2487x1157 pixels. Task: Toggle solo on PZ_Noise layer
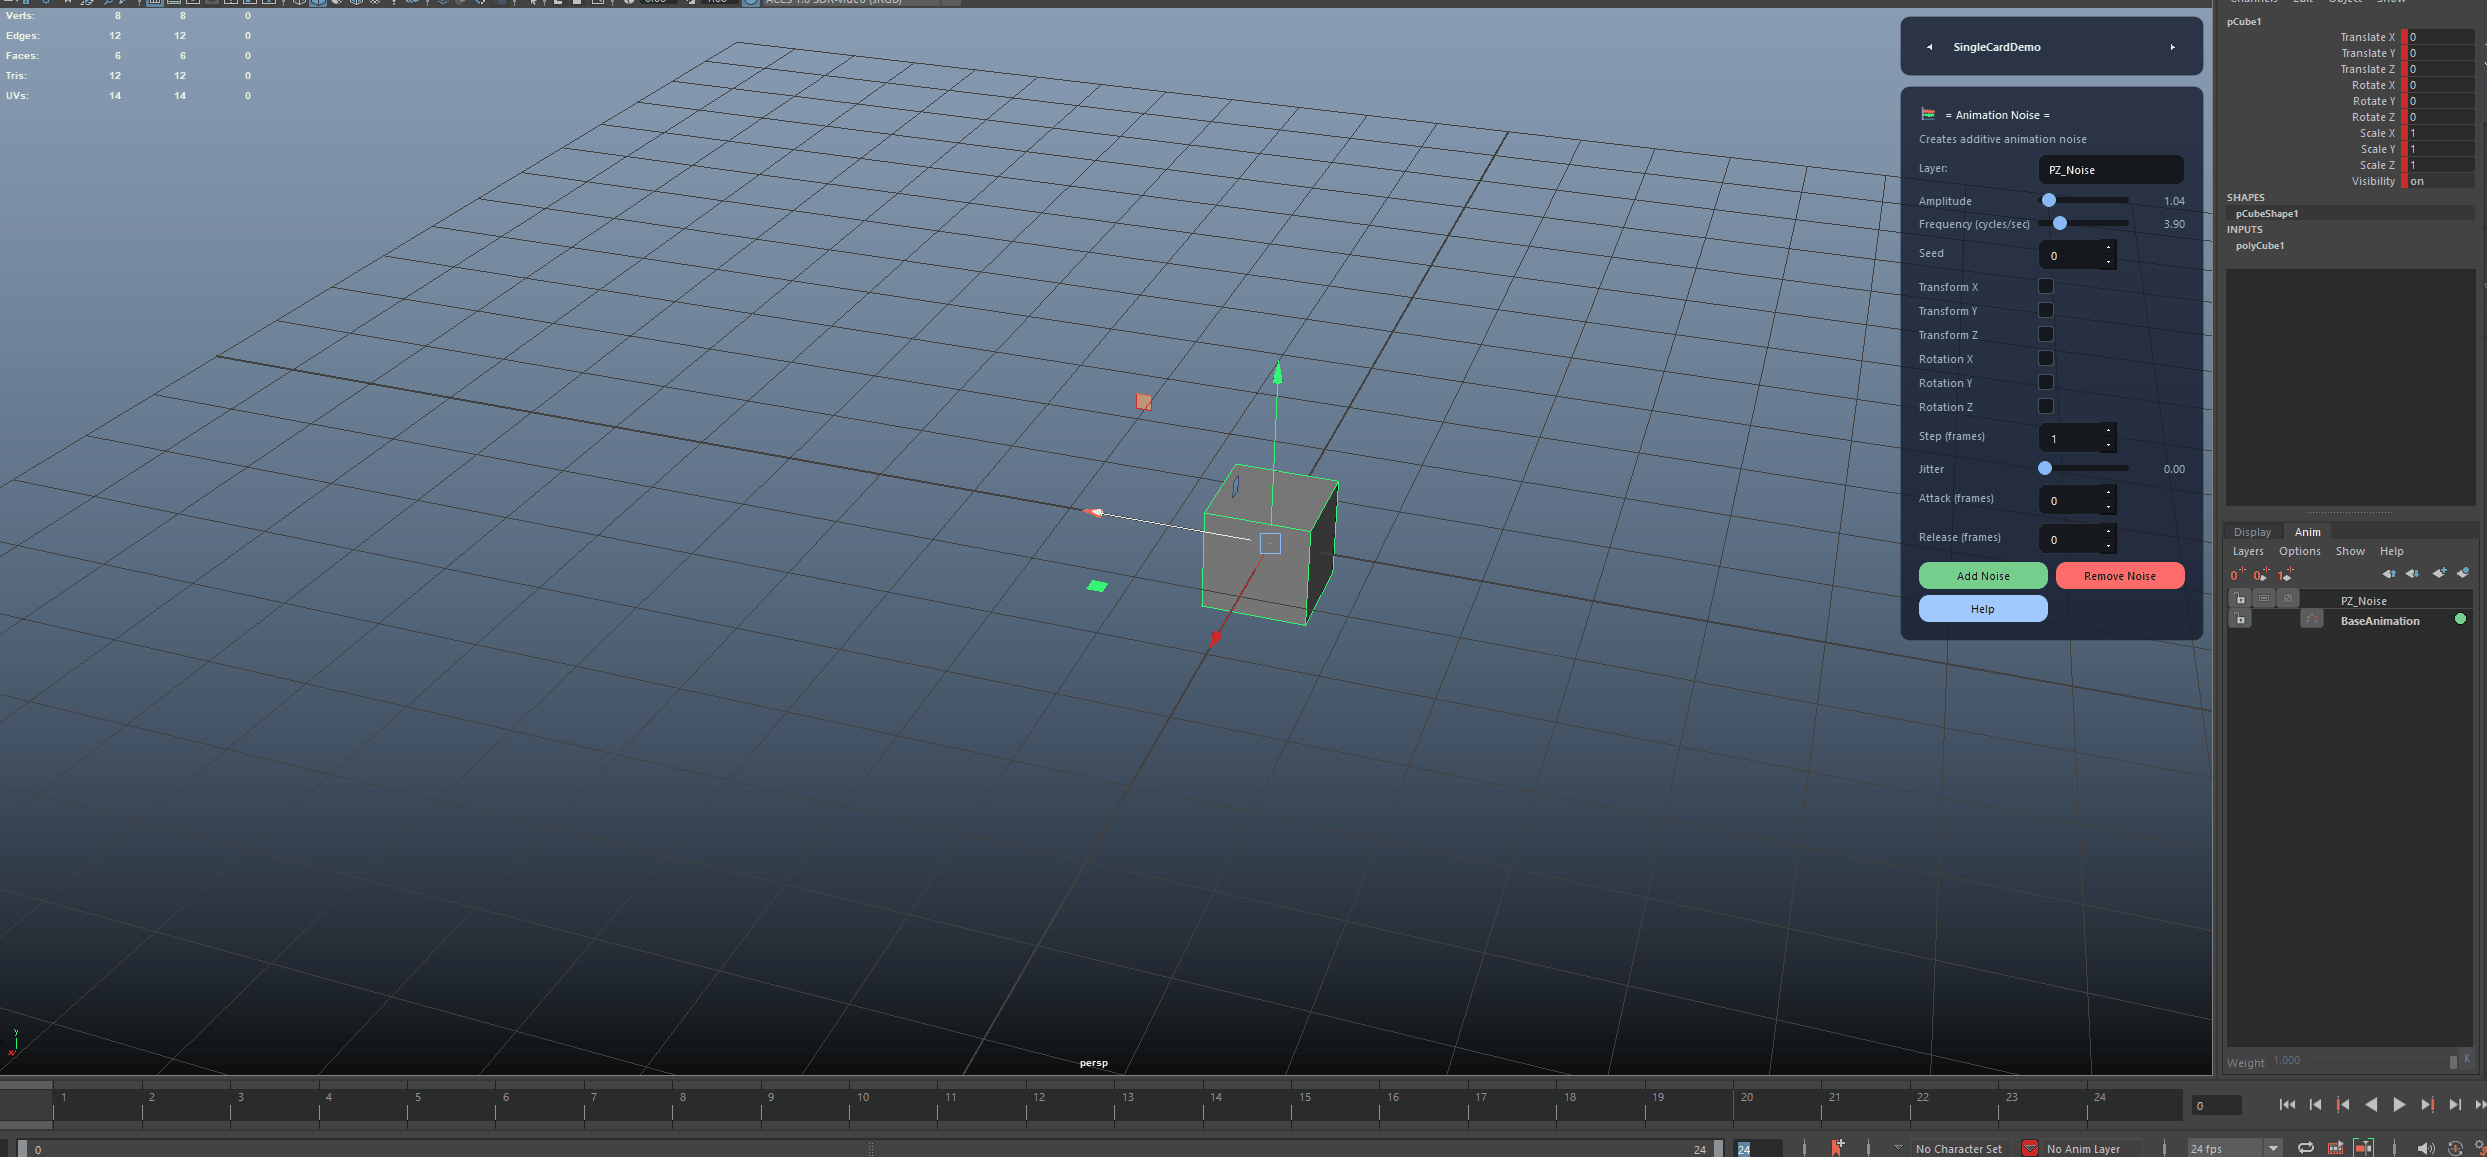coord(2264,599)
